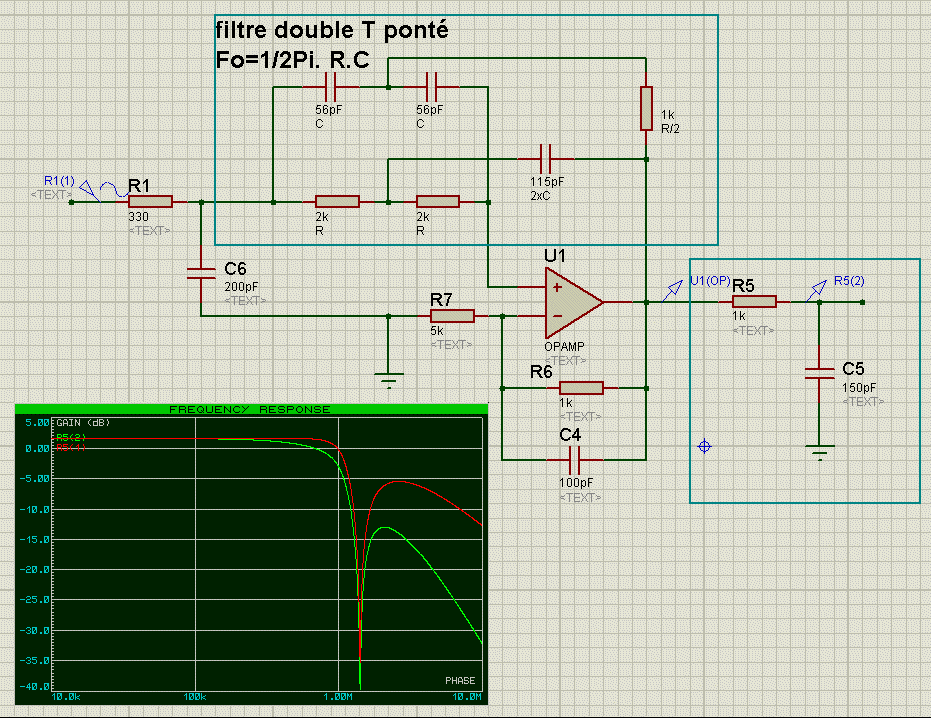Select the C4 capacitor symbol
Screen dimensions: 931x718
click(575, 460)
